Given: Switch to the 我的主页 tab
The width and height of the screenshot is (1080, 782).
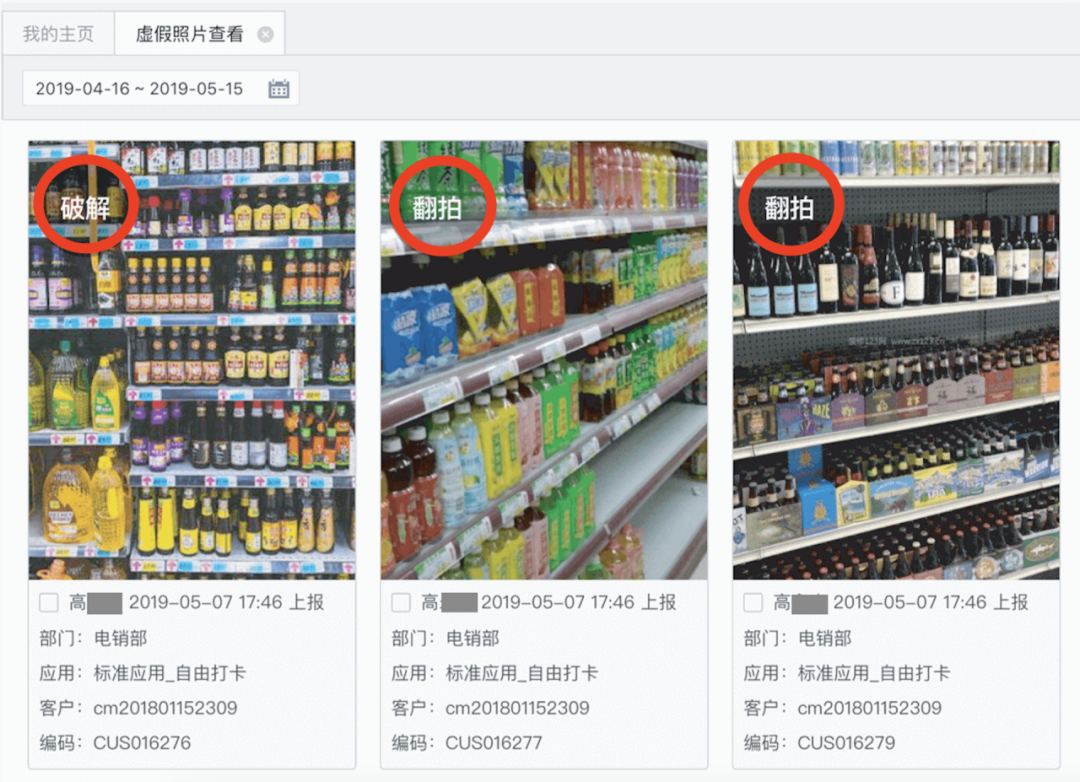Looking at the screenshot, I should 59,34.
